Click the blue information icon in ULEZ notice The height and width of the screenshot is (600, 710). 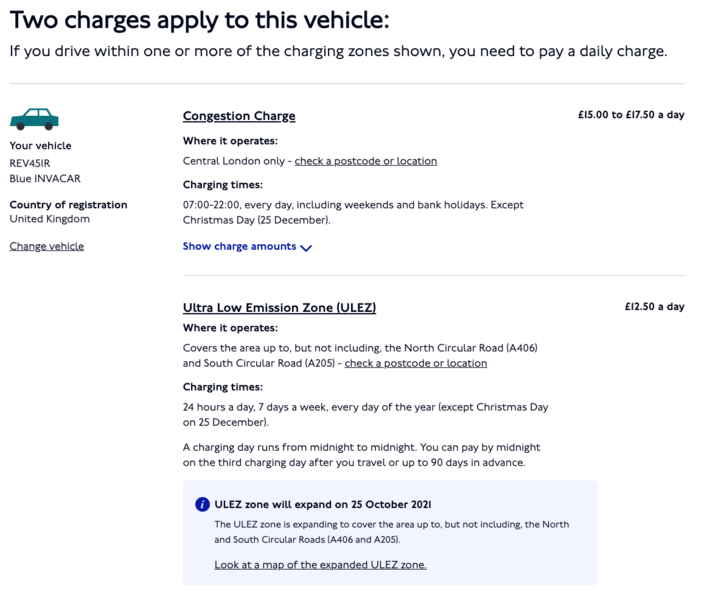(x=202, y=504)
